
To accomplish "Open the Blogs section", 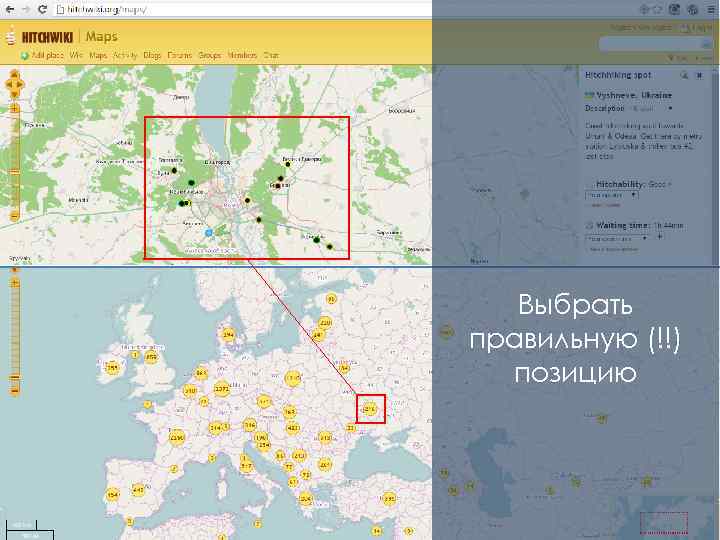I will coord(152,55).
